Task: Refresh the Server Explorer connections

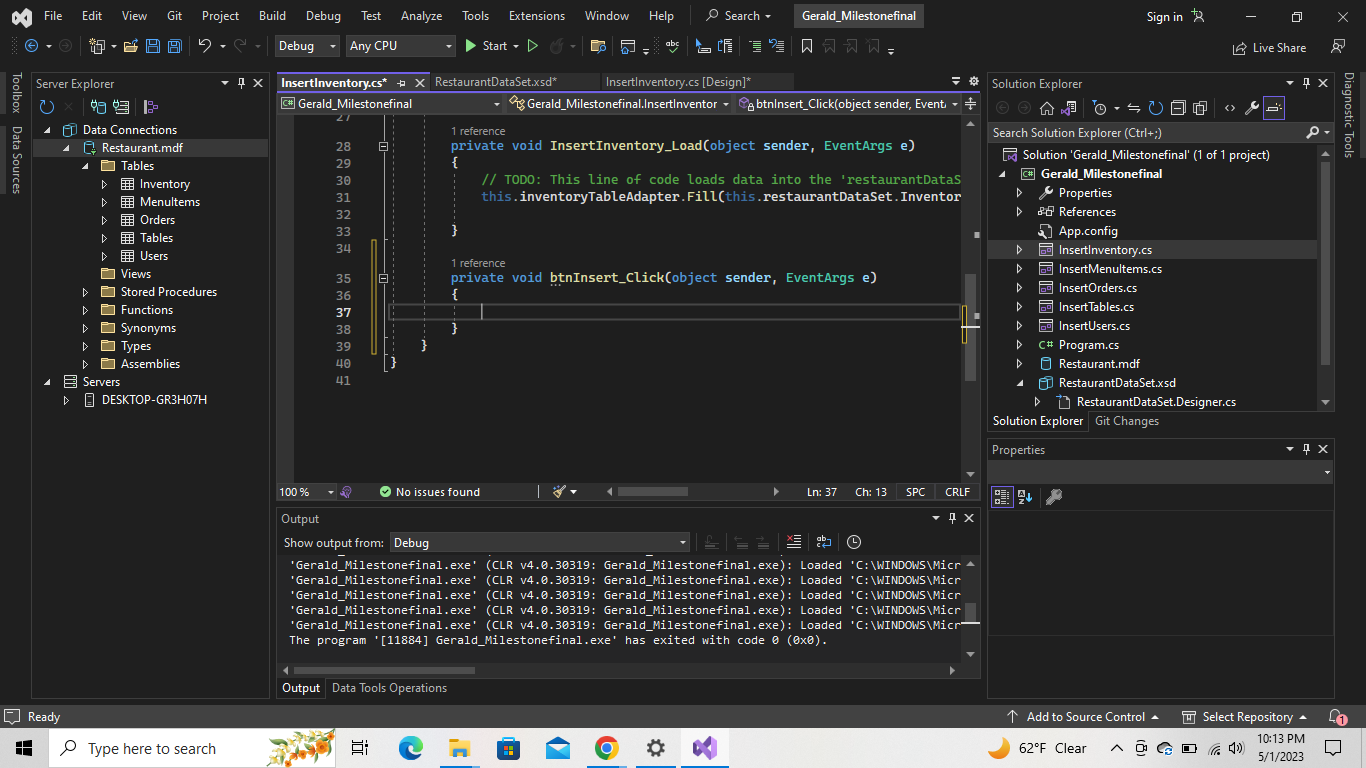Action: [47, 107]
